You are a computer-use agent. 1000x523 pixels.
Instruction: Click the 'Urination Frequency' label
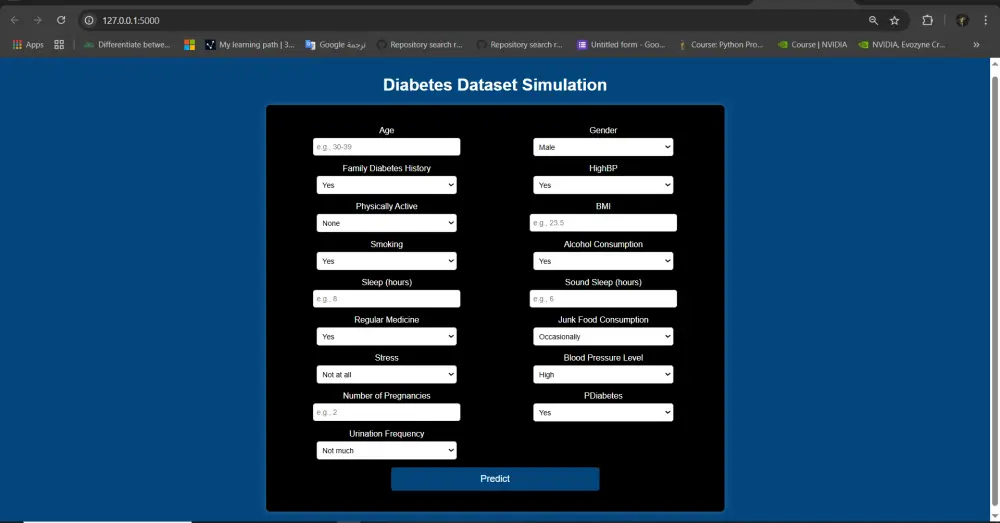(x=386, y=434)
